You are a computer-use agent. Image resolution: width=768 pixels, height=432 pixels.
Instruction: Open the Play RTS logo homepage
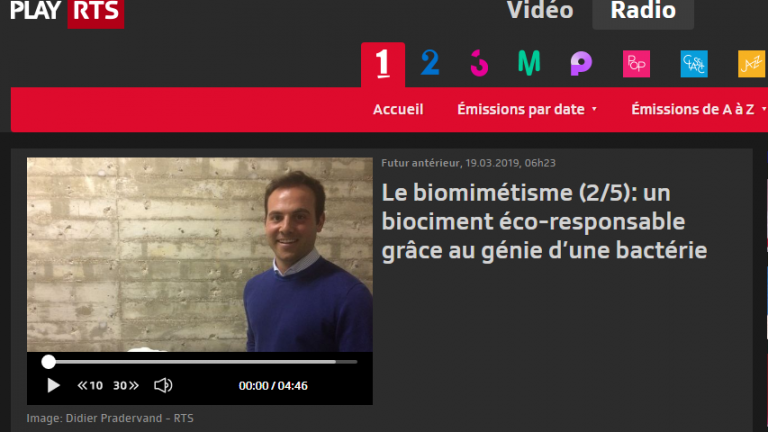pos(67,12)
